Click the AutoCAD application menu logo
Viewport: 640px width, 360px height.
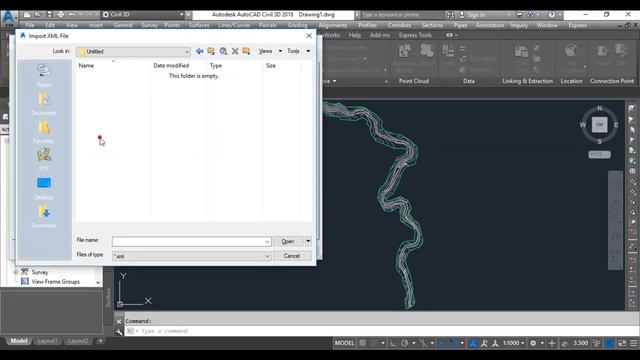click(x=9, y=18)
